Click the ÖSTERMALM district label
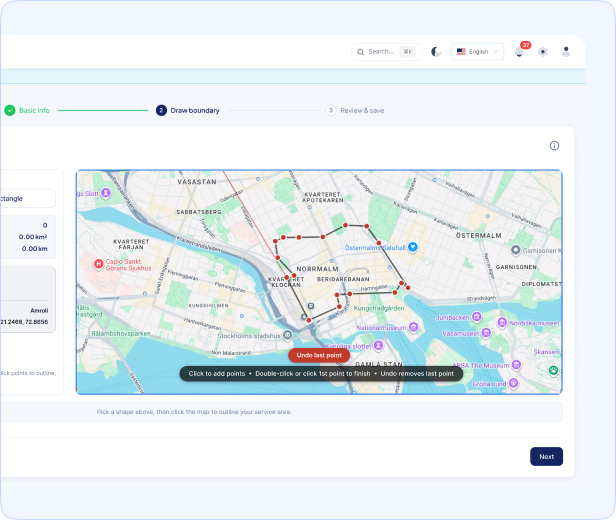Image resolution: width=616 pixels, height=520 pixels. coord(478,236)
